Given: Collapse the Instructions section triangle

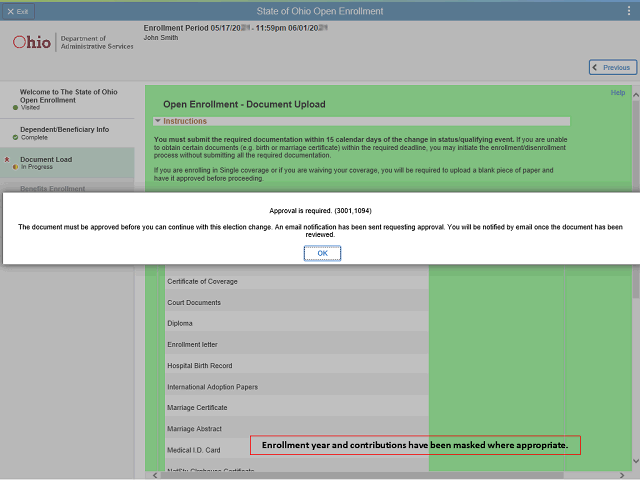Looking at the screenshot, I should click(157, 121).
